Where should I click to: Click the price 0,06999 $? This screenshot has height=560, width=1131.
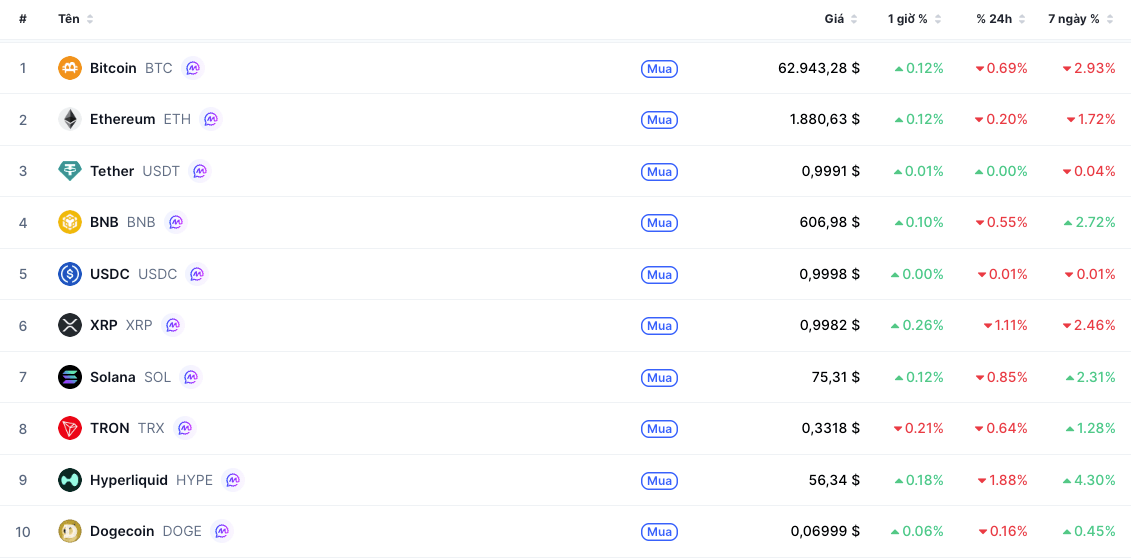click(x=825, y=531)
